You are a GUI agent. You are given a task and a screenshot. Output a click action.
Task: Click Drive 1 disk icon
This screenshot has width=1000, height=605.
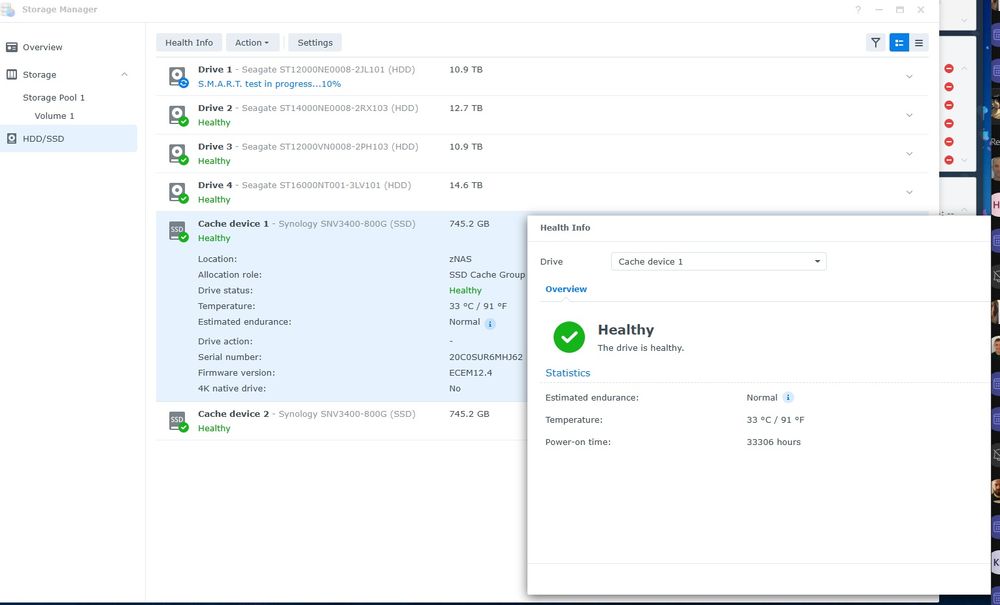178,77
